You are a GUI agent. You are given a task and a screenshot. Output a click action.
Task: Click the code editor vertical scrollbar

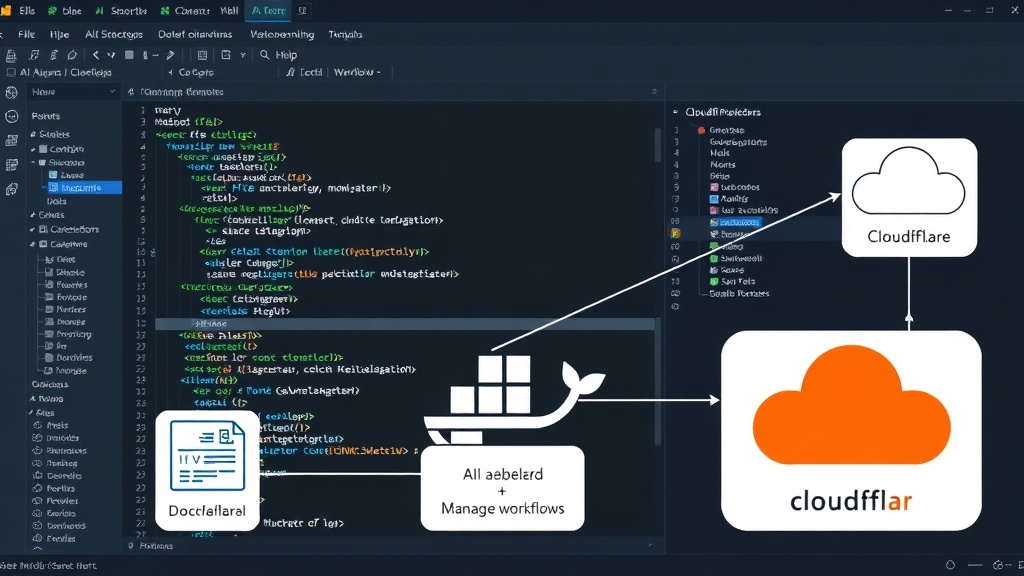point(658,145)
